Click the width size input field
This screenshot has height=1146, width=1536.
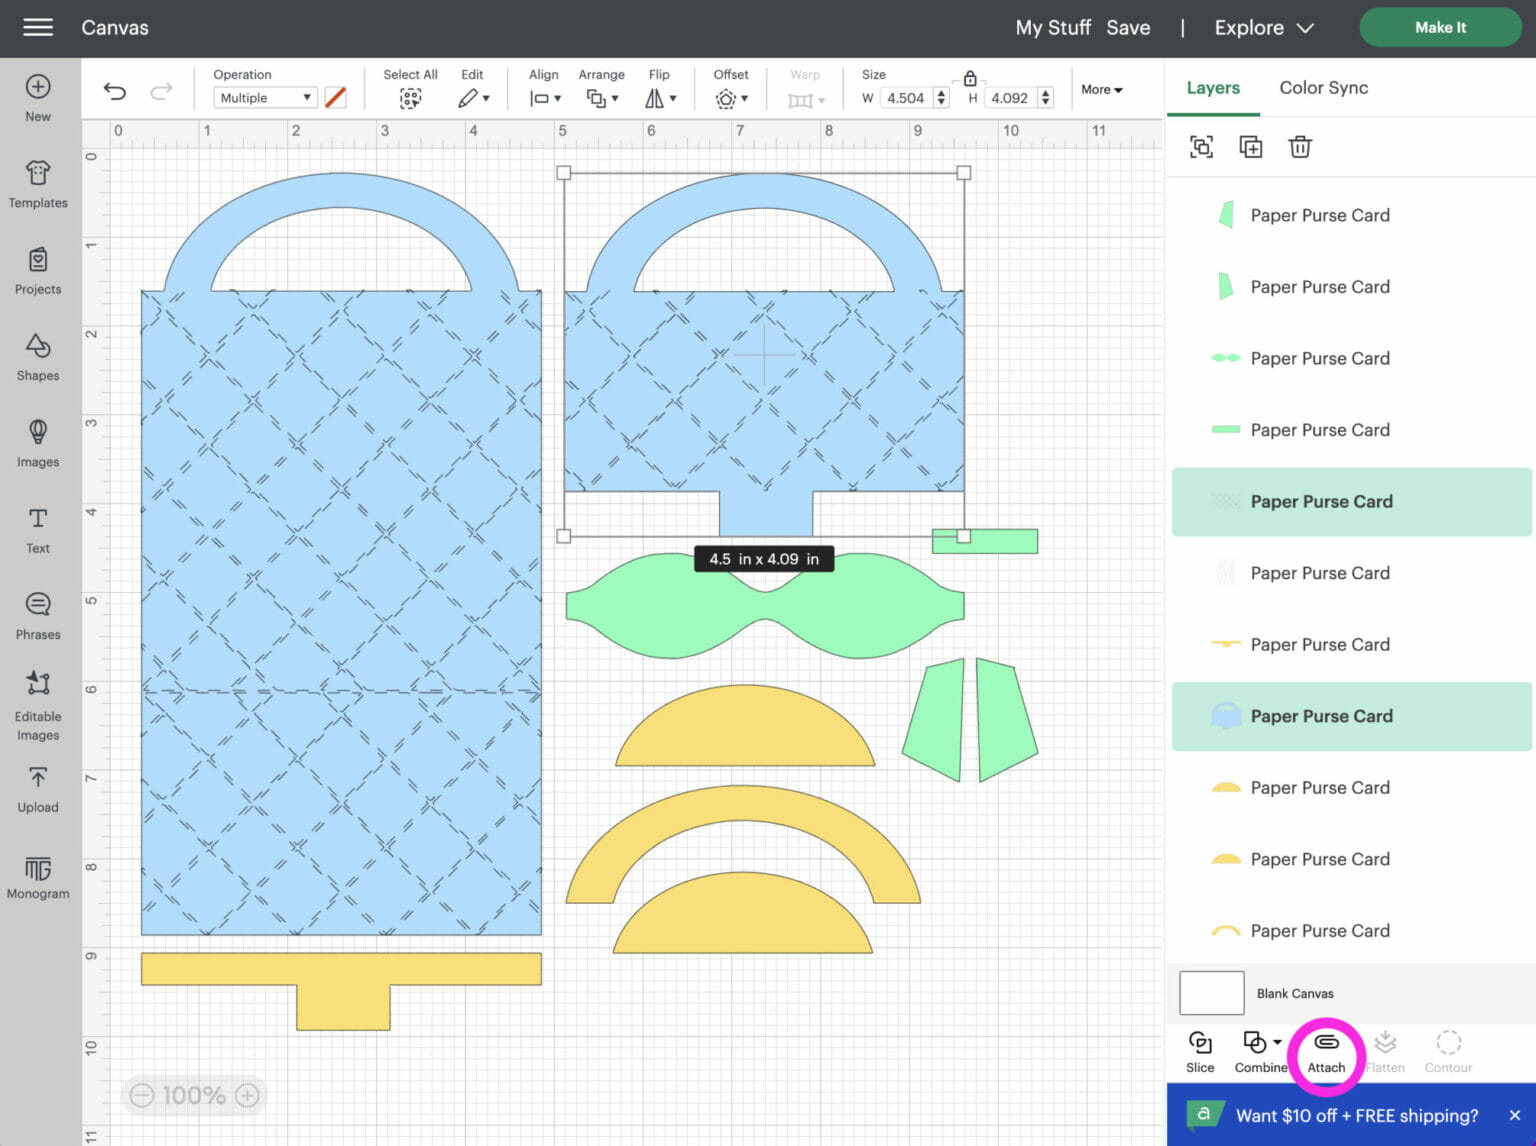pos(906,98)
